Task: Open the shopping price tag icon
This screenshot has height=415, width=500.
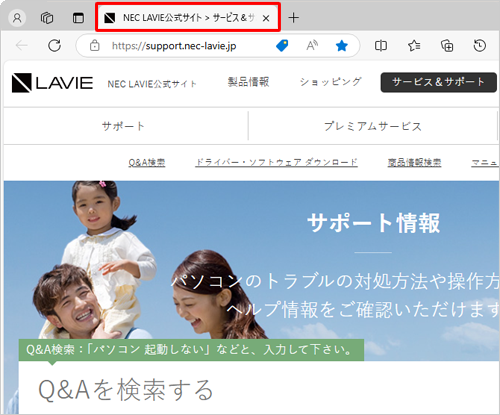Action: [282, 46]
